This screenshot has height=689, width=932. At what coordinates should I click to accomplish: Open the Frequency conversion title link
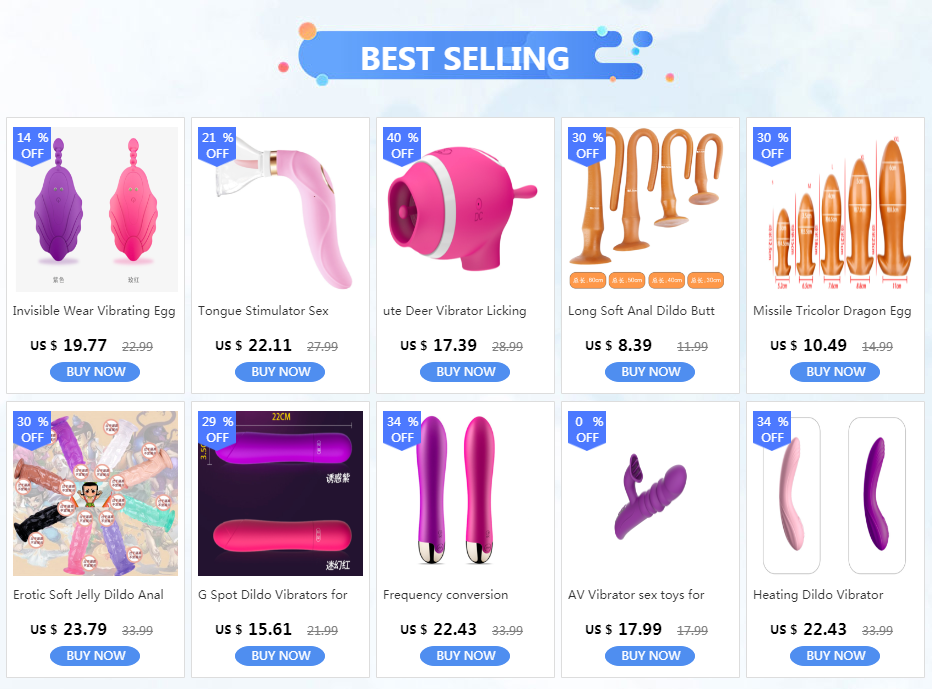(445, 595)
